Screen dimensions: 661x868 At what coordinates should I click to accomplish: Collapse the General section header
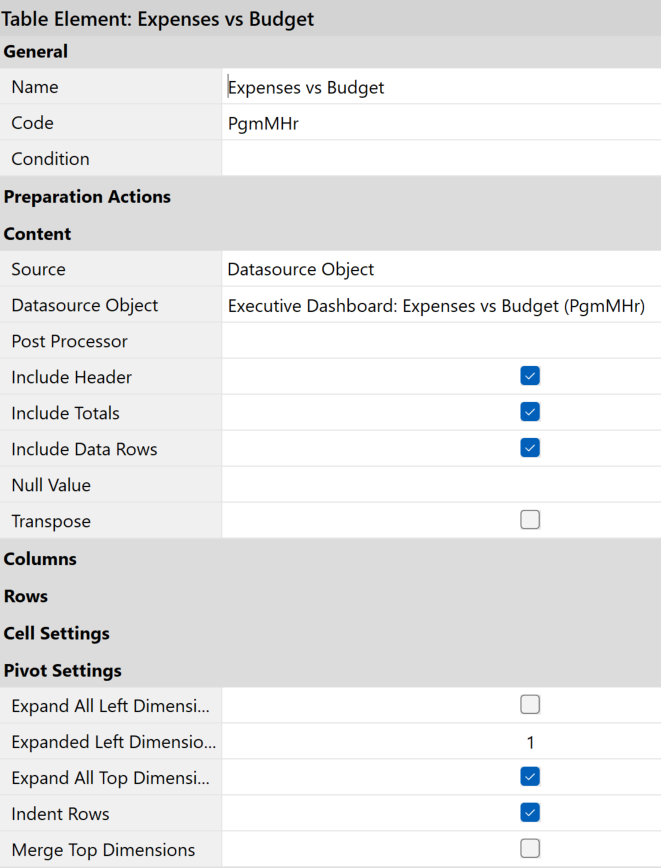(x=36, y=52)
